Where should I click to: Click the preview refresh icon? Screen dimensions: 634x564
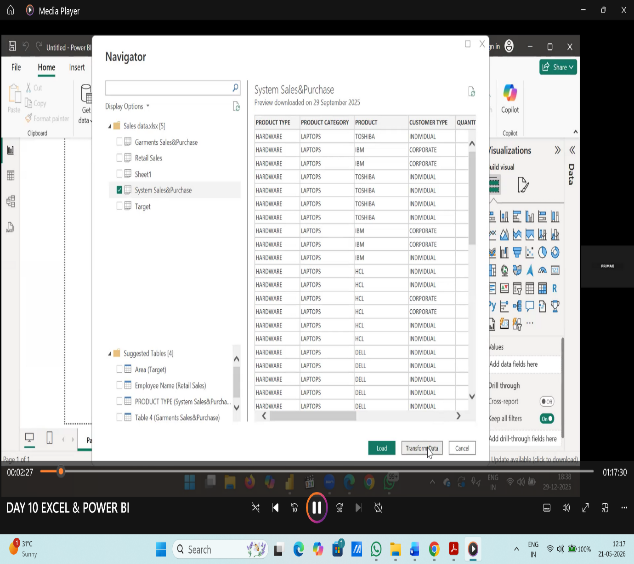(x=471, y=91)
